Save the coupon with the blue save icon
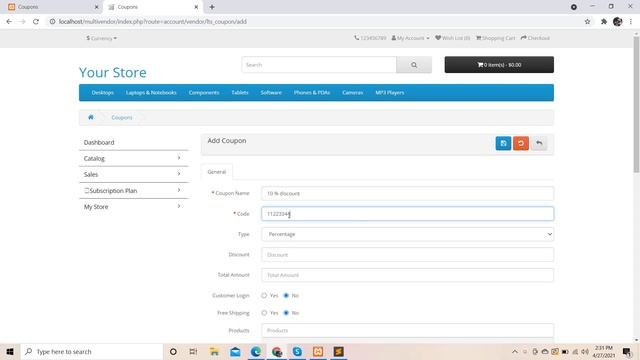Image resolution: width=640 pixels, height=360 pixels. [503, 143]
